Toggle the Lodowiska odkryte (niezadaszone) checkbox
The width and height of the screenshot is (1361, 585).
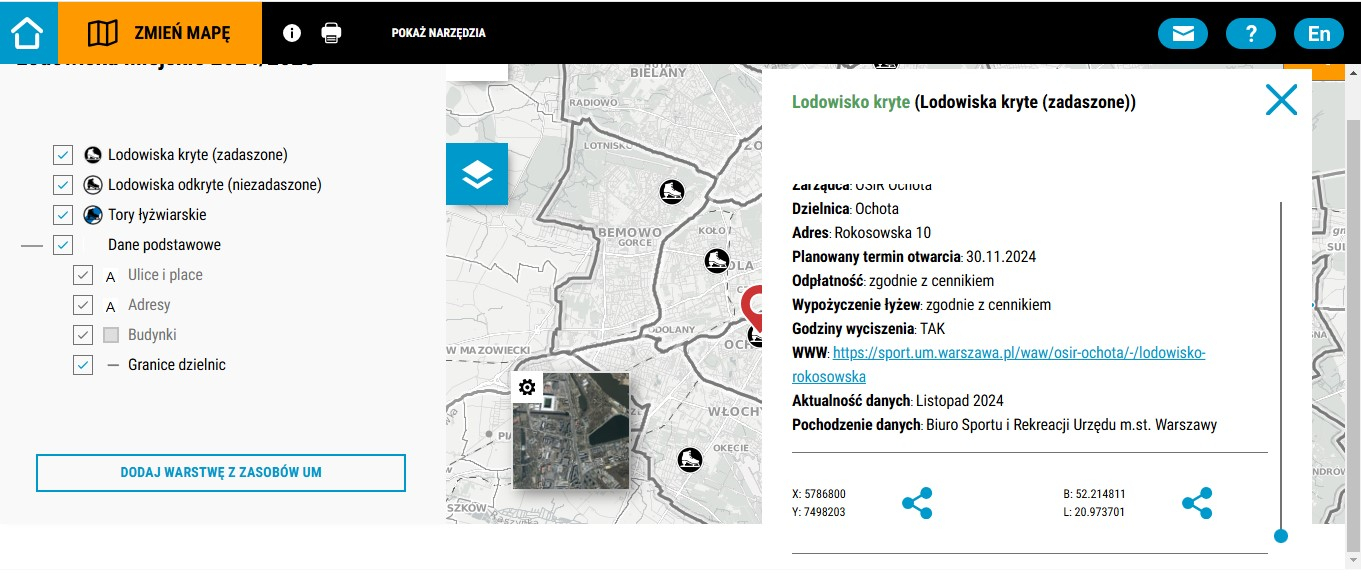(x=63, y=185)
